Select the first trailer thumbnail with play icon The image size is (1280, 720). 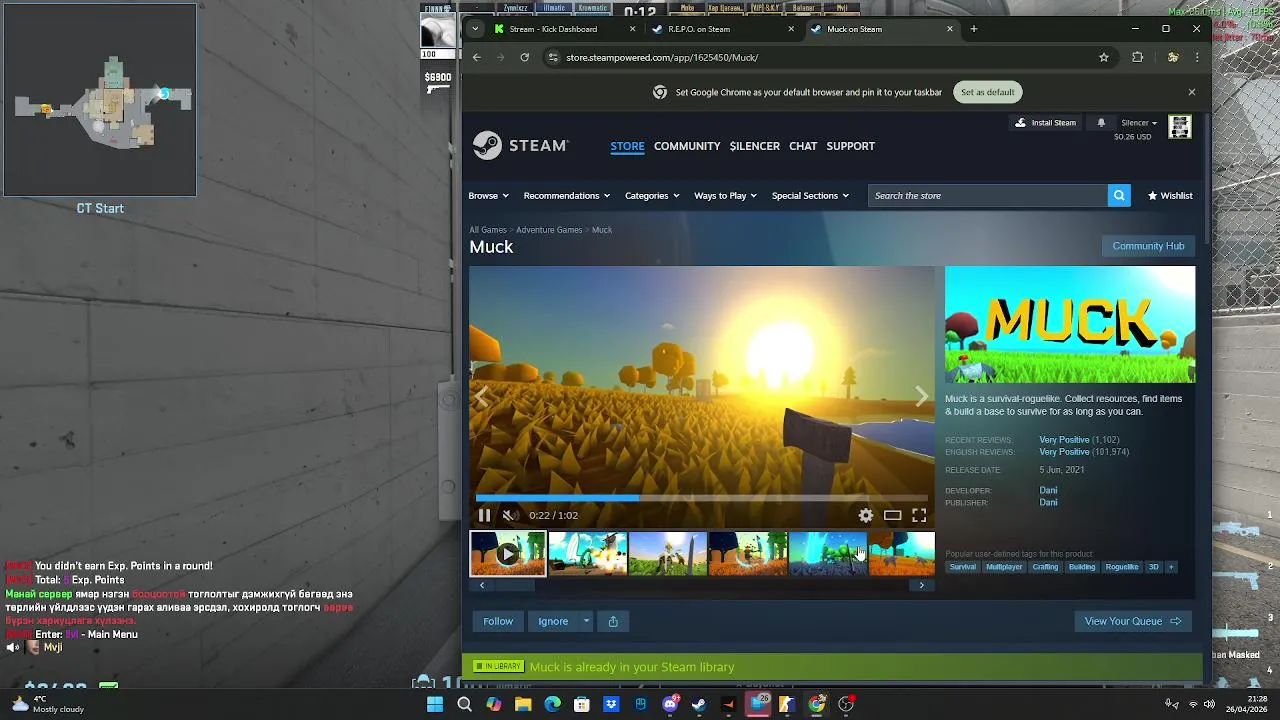click(508, 554)
